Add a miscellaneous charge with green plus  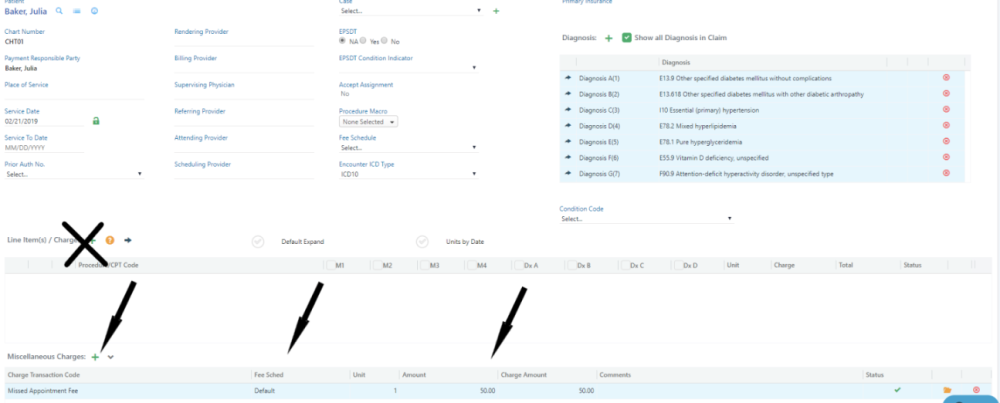pos(95,357)
